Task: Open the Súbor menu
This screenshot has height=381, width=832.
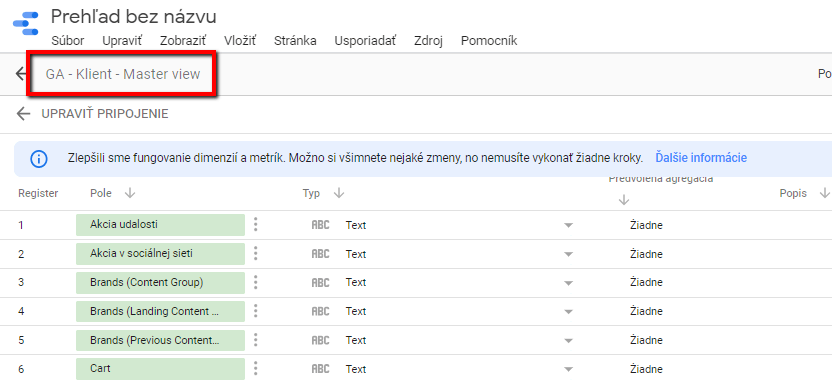Action: tap(68, 41)
